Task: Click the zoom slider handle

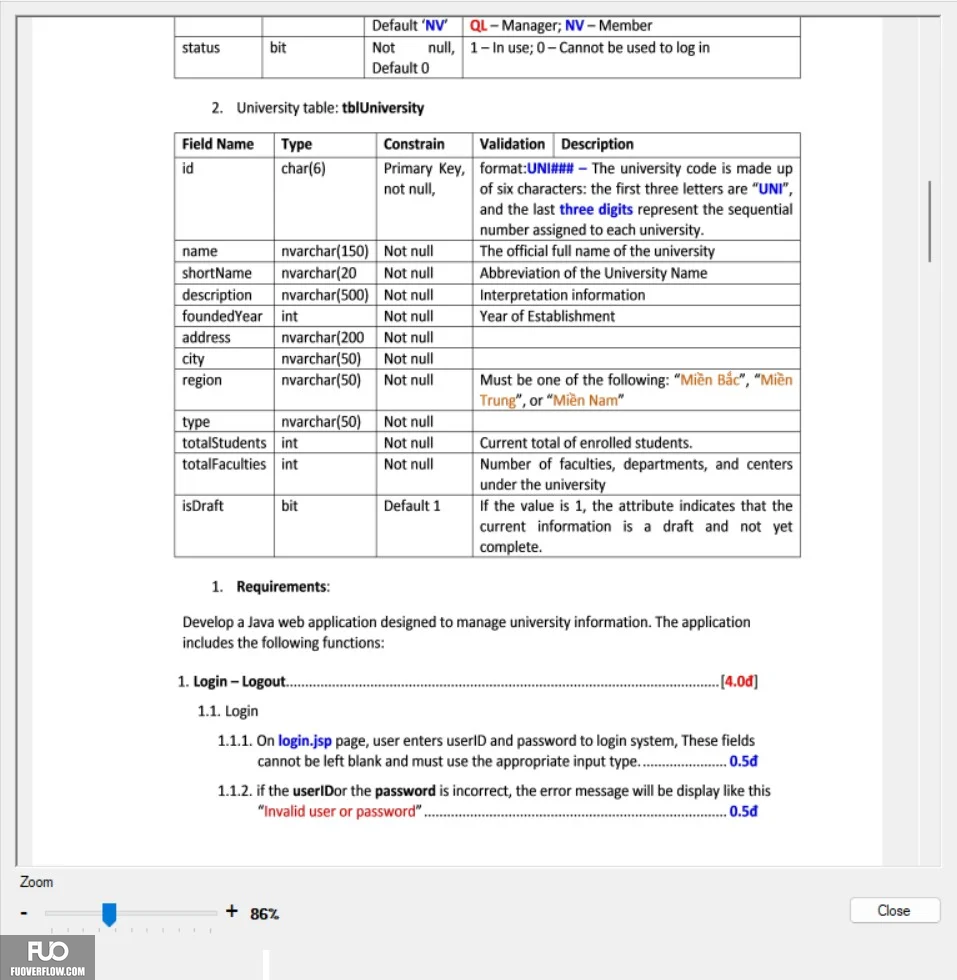Action: click(109, 914)
